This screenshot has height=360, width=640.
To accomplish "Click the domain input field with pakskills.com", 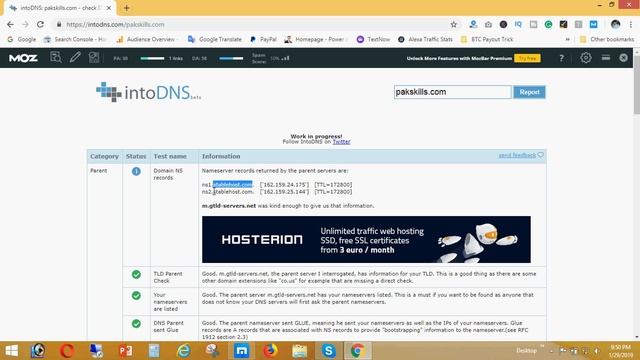I will (x=452, y=92).
